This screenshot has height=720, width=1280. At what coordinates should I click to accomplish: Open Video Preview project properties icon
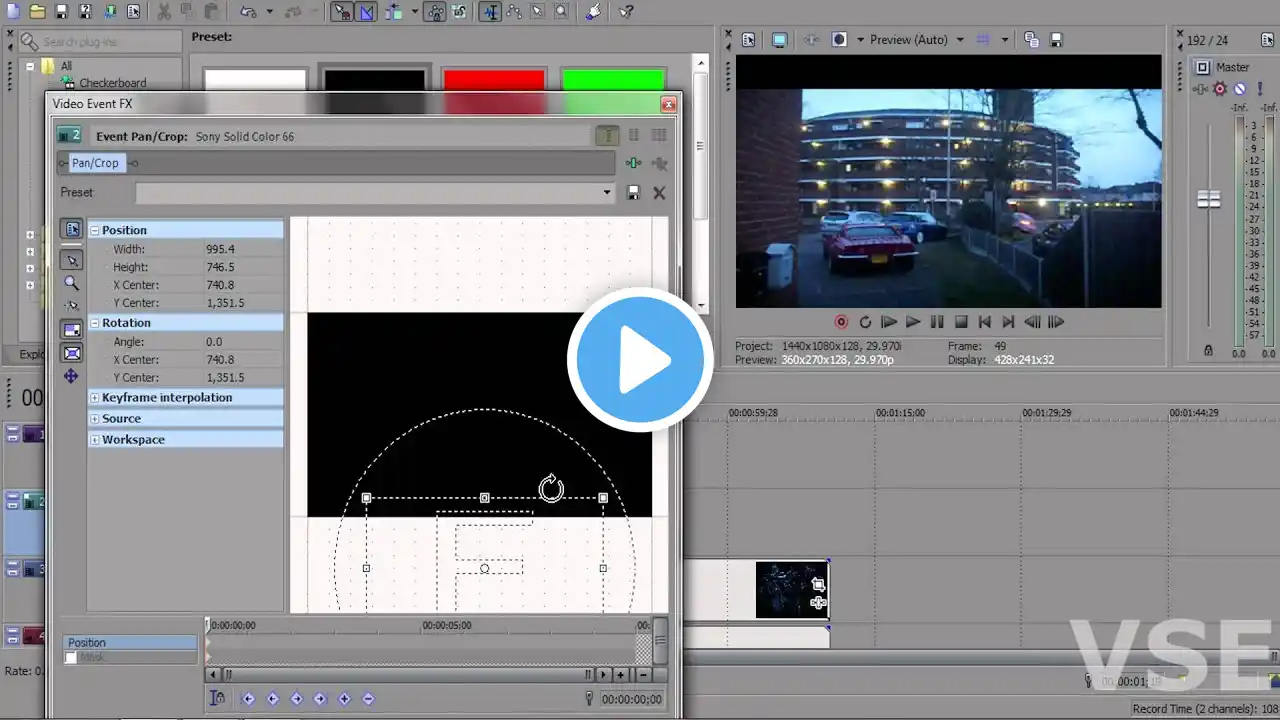748,40
